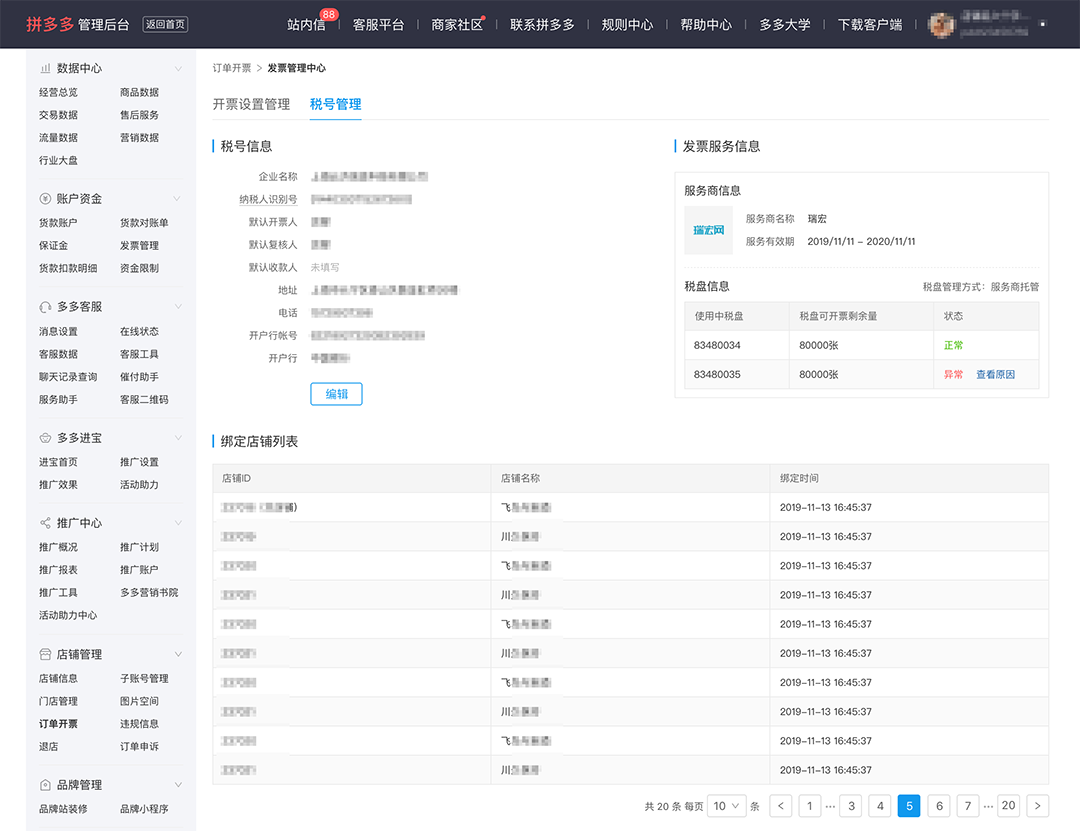Screen dimensions: 1080x831
Task: Open 站内信 in top navigation
Action: tap(306, 25)
